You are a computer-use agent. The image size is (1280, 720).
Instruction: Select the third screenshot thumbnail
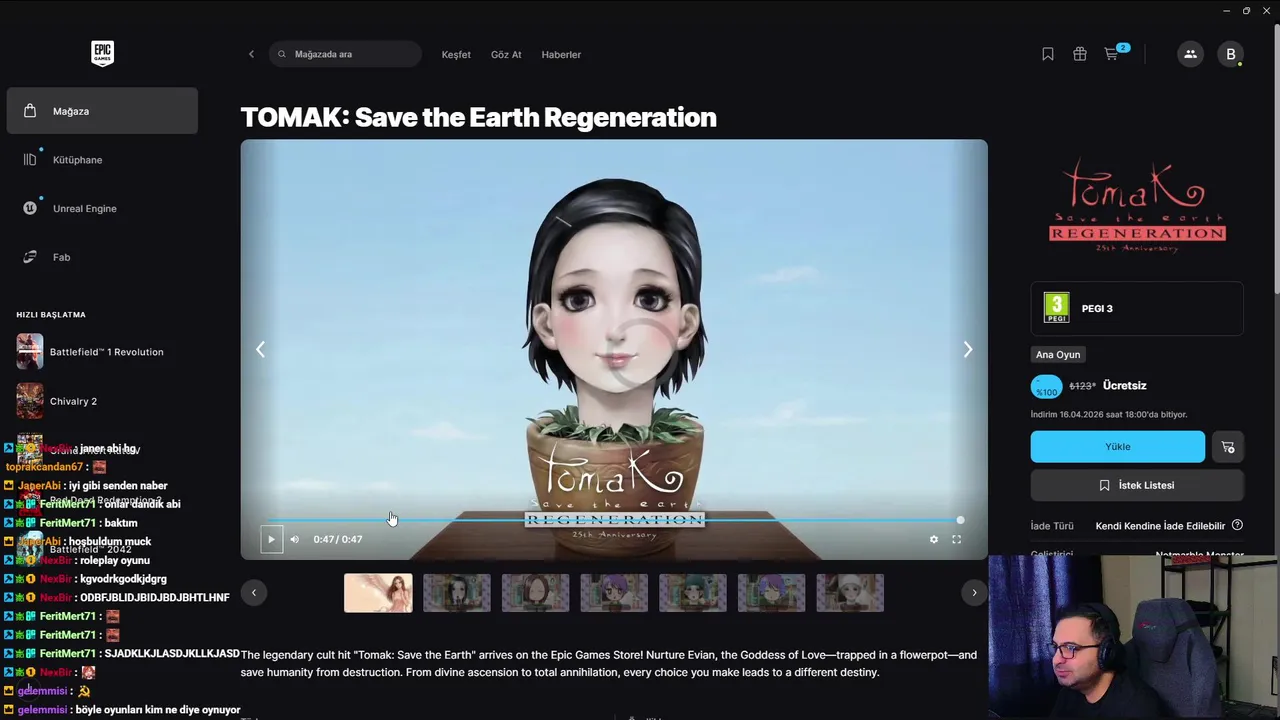pyautogui.click(x=535, y=593)
